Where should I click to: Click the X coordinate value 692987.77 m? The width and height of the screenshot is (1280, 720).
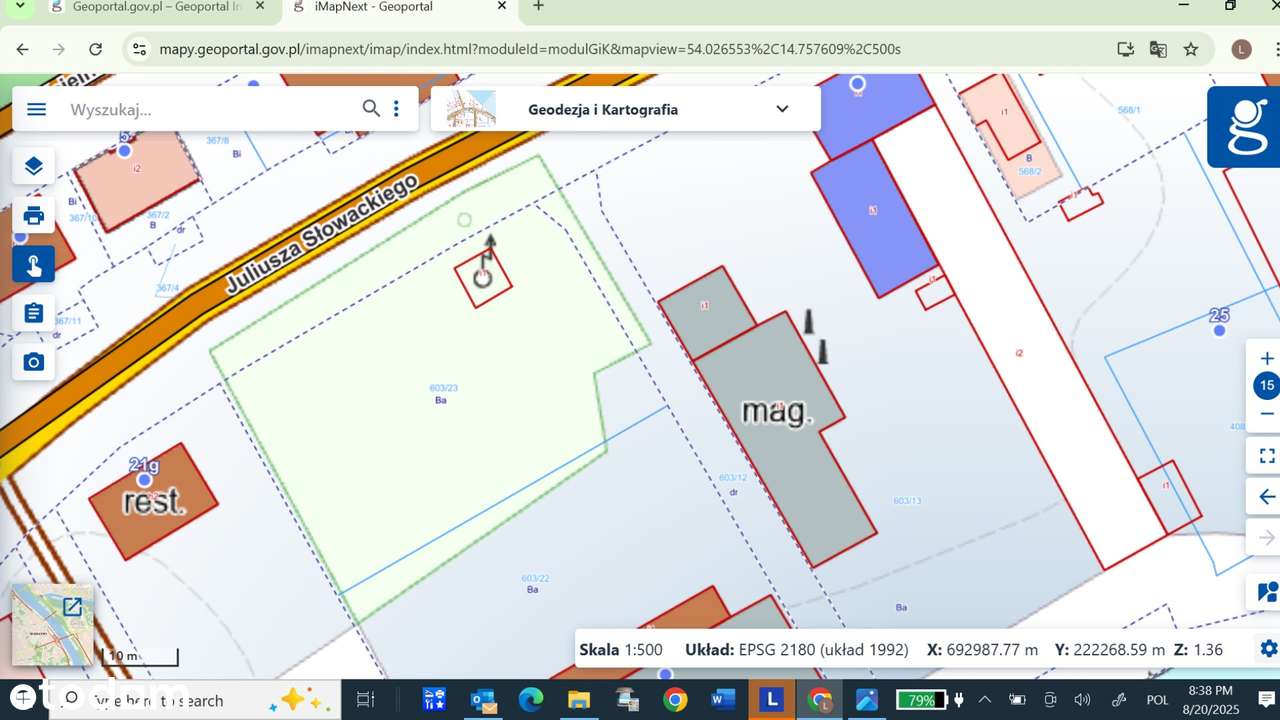point(984,649)
